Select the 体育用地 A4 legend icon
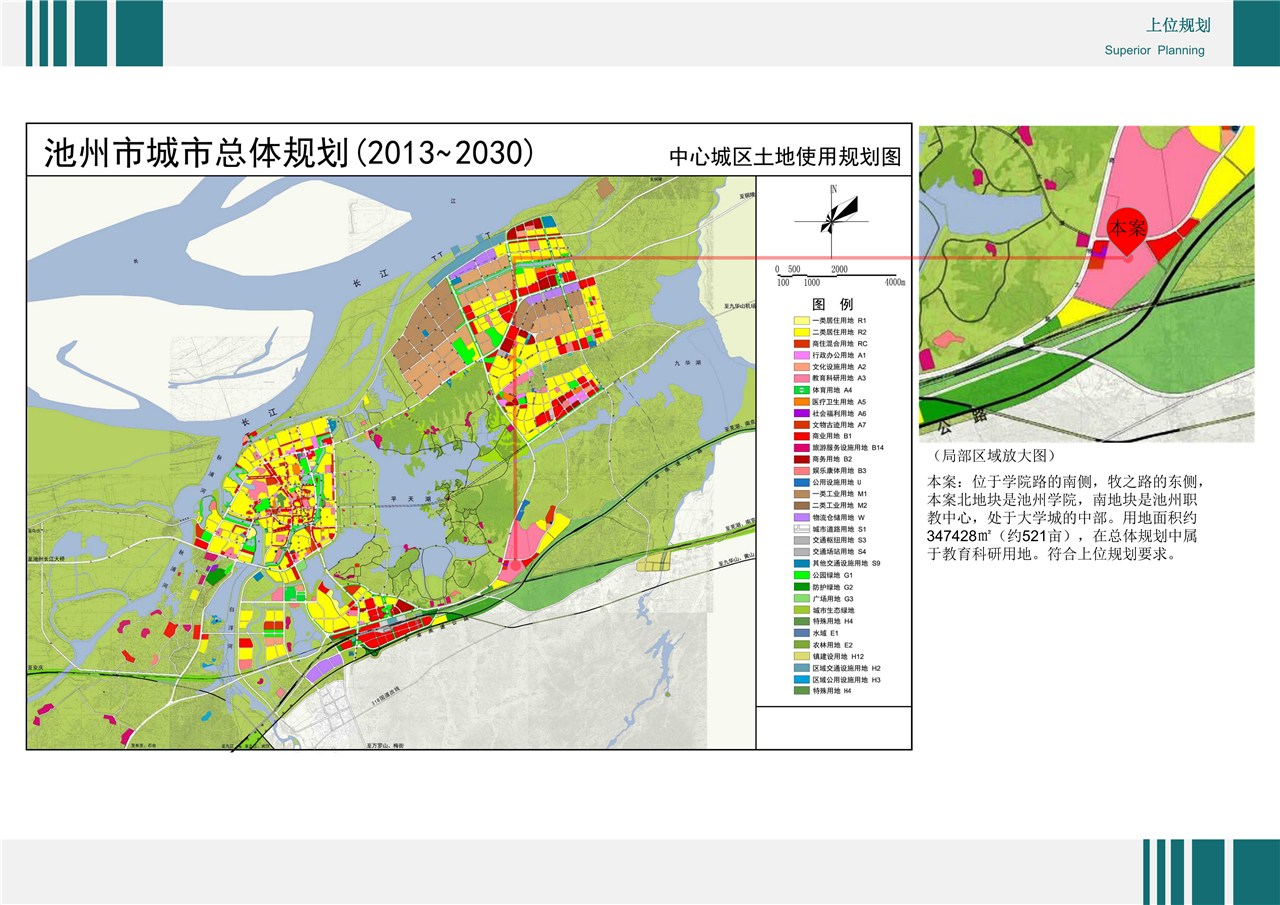1280x905 pixels. tap(801, 390)
